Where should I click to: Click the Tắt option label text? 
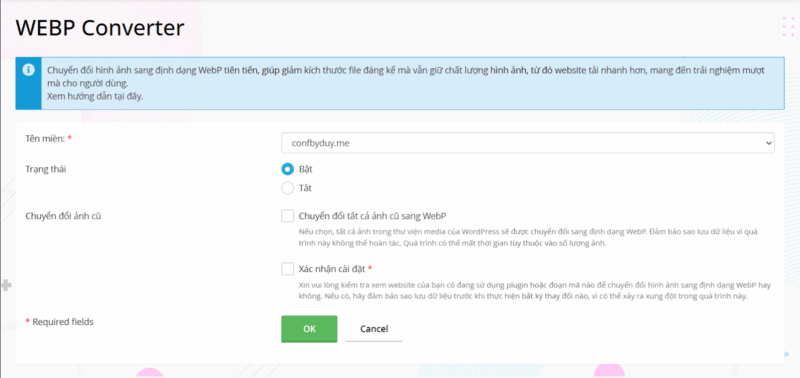[305, 188]
